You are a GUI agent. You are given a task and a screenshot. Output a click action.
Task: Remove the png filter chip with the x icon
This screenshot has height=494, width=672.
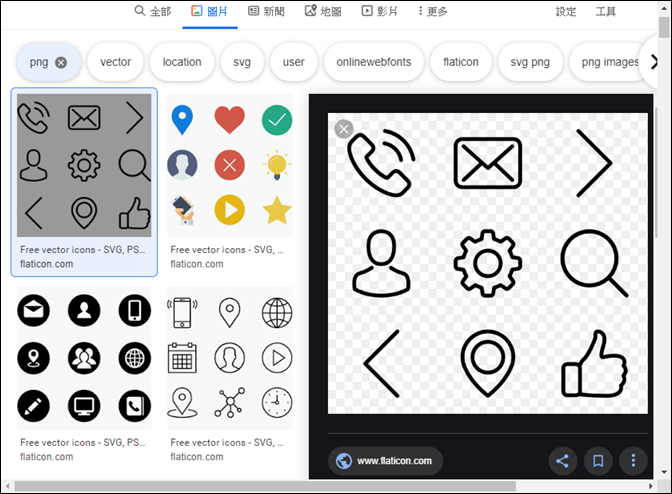[x=61, y=63]
